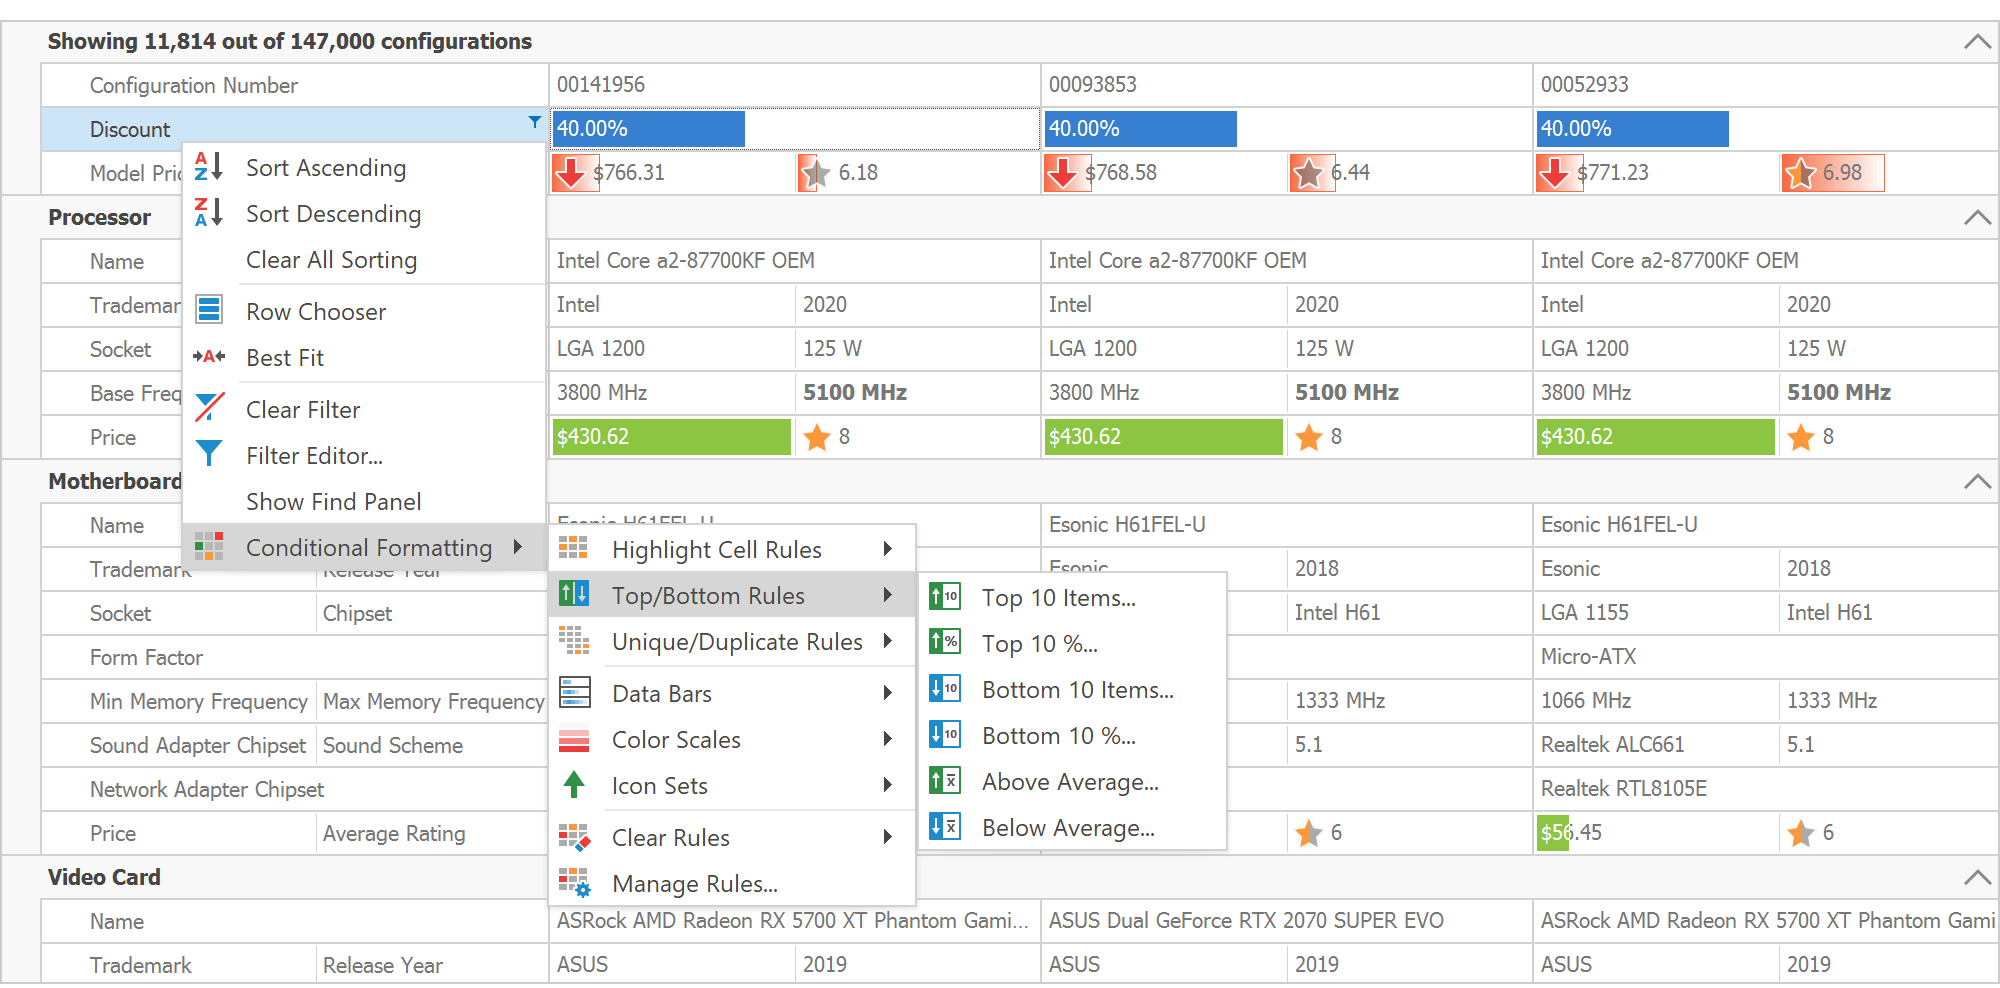2000x988 pixels.
Task: Collapse the Video Card section
Action: pyautogui.click(x=1977, y=877)
